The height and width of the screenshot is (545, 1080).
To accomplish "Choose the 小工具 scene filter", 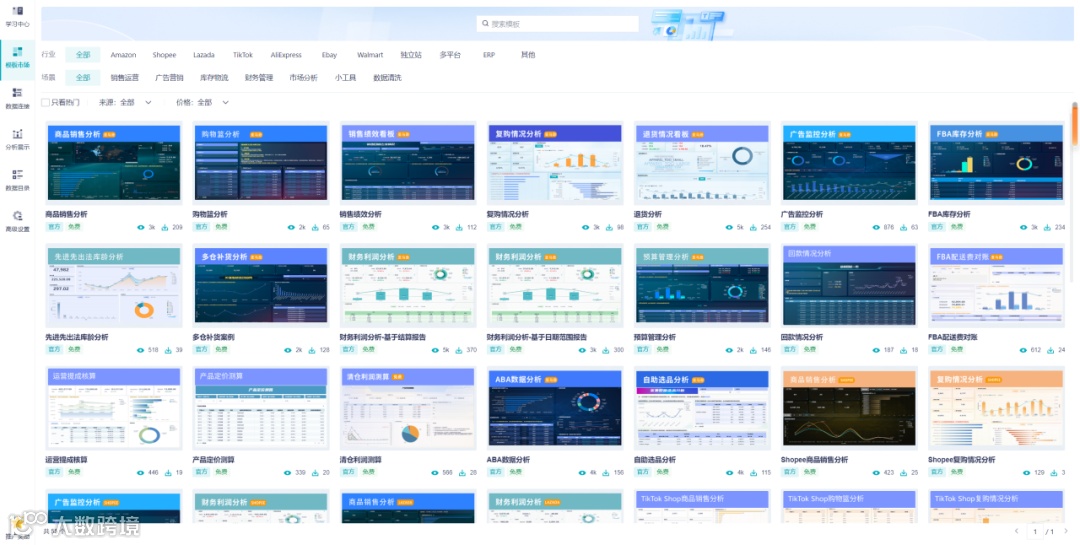I will pos(345,78).
